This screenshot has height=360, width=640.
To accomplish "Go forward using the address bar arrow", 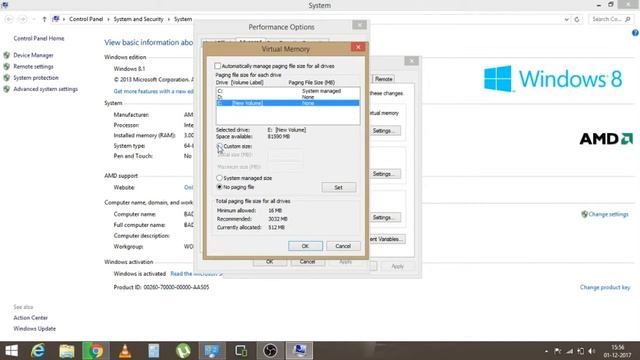I will tap(23, 19).
